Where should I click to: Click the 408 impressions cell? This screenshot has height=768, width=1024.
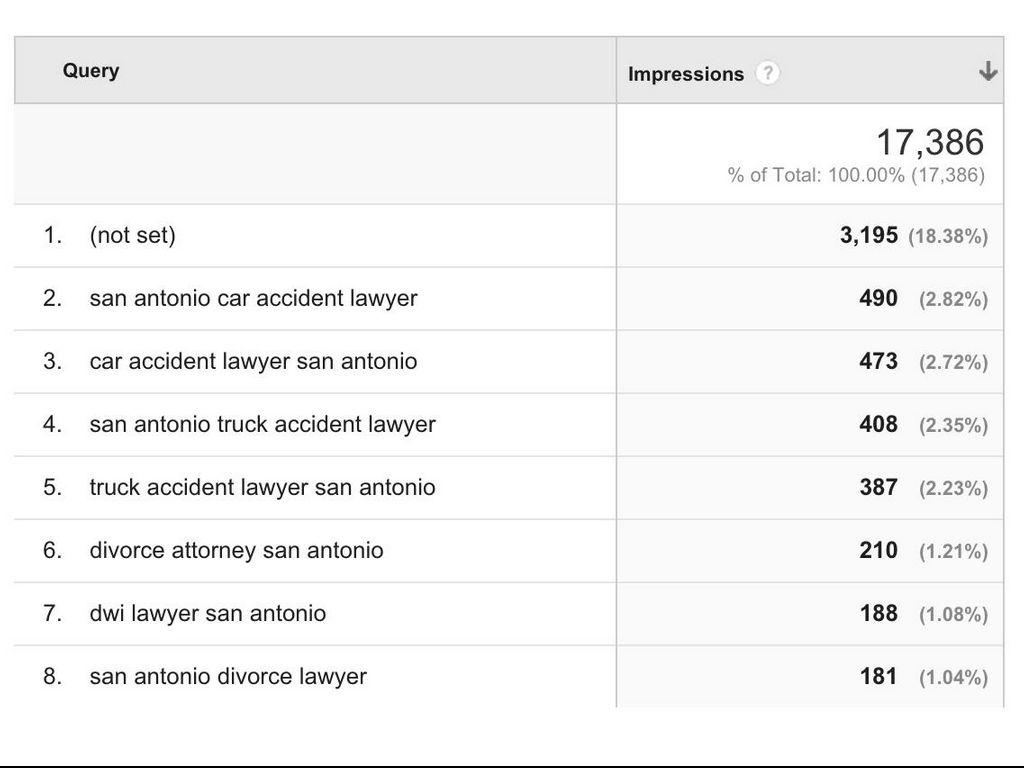point(878,424)
